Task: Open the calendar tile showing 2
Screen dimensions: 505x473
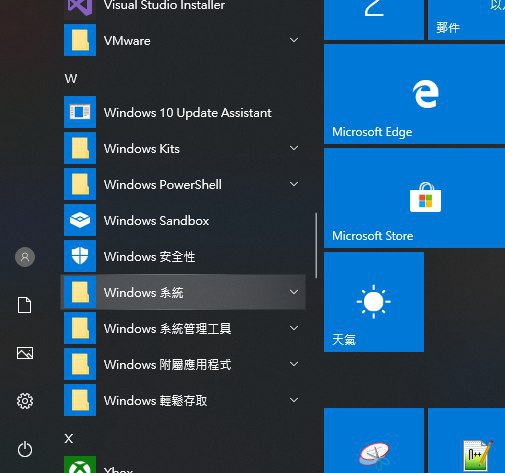Action: [374, 20]
